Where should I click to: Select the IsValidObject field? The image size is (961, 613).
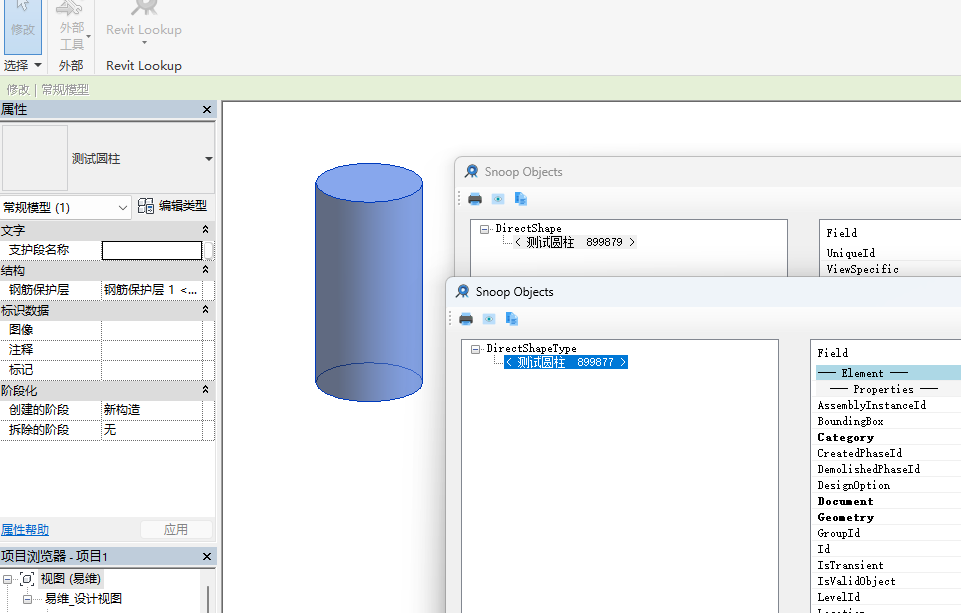click(856, 581)
